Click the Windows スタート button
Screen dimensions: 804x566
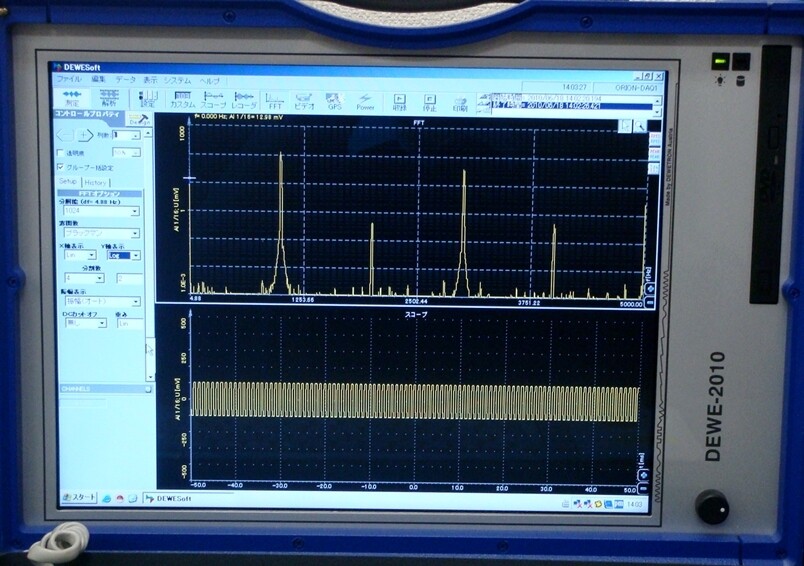point(79,497)
